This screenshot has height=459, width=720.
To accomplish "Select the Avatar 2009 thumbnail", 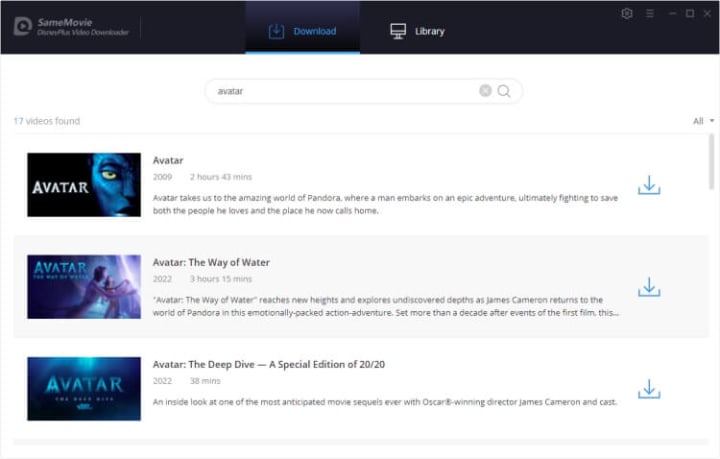I will pos(84,185).
